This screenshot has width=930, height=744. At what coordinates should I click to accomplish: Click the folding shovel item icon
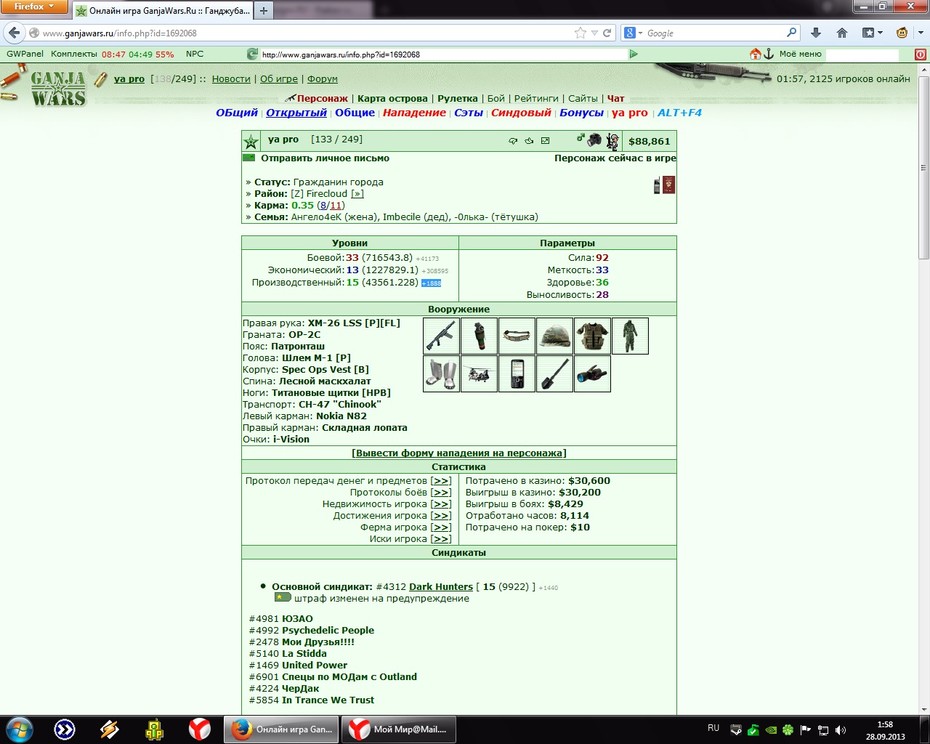point(555,374)
